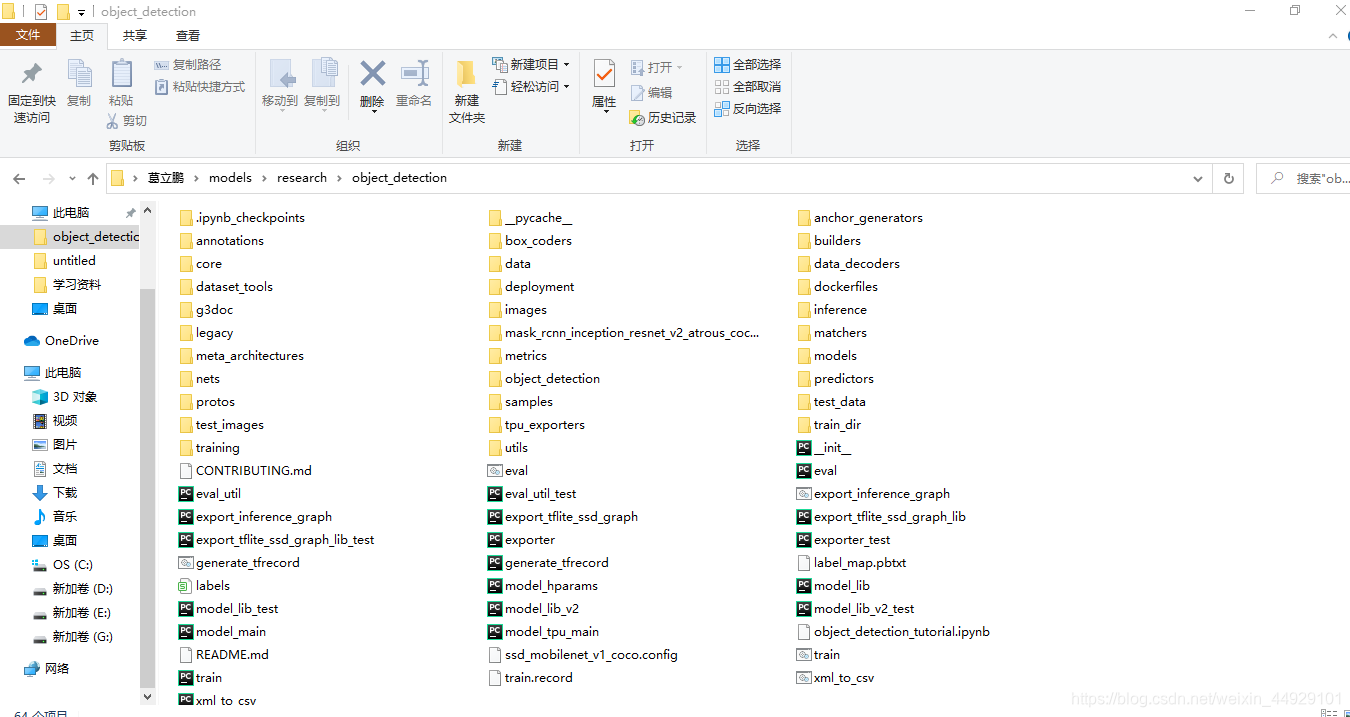Select 下载 (Downloads) in the navigation pane
Viewport: 1350px width, 717px height.
click(x=65, y=493)
